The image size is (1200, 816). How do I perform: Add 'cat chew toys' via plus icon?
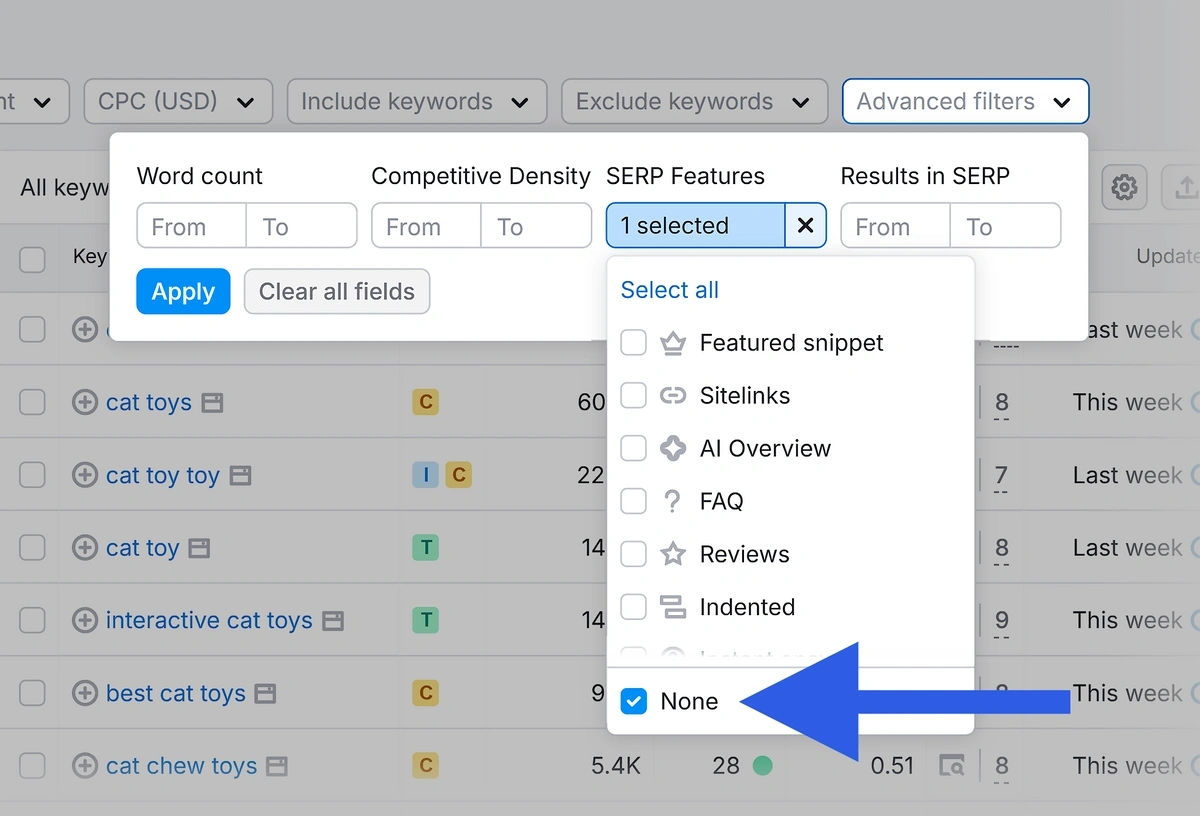coord(85,766)
